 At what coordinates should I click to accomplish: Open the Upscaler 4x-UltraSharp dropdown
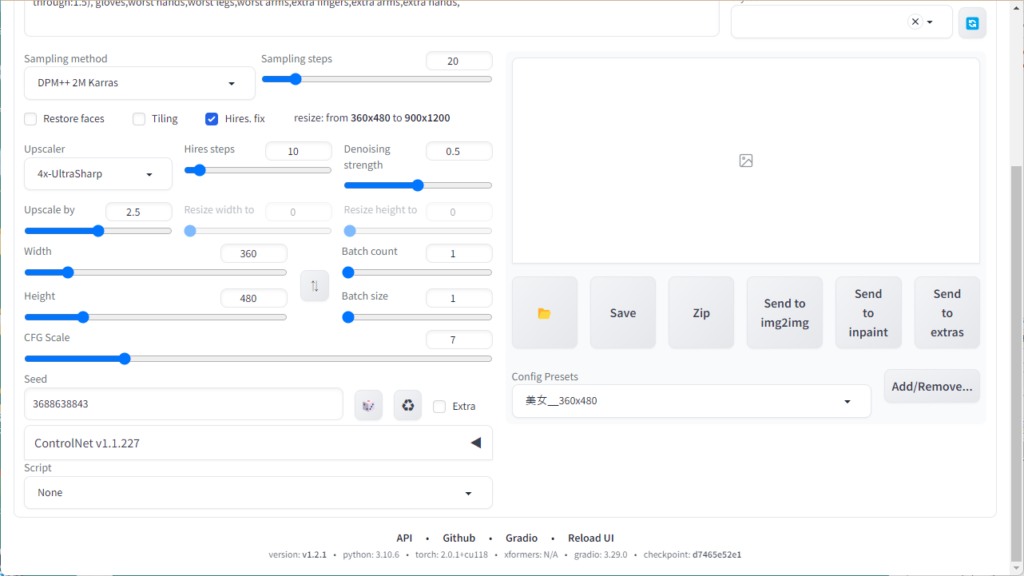[x=97, y=174]
